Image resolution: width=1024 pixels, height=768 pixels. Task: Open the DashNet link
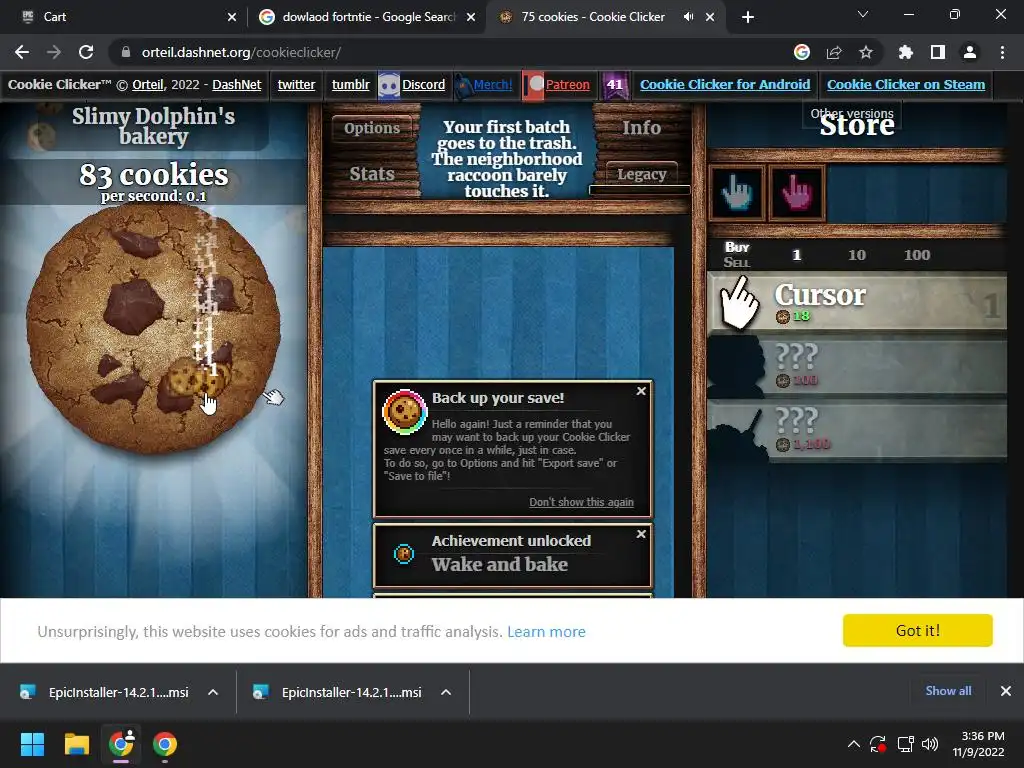tap(236, 84)
